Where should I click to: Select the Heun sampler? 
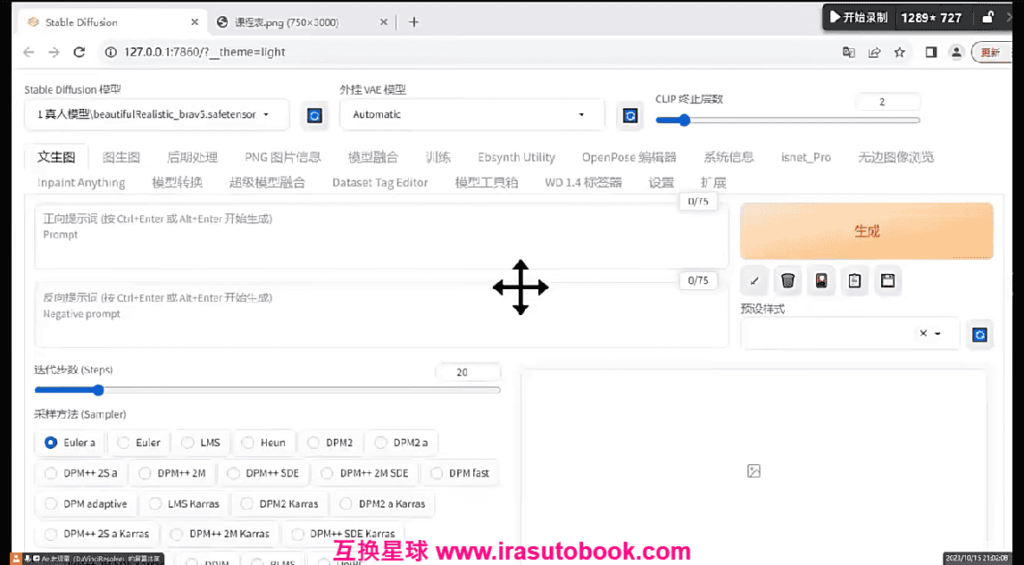(x=264, y=442)
